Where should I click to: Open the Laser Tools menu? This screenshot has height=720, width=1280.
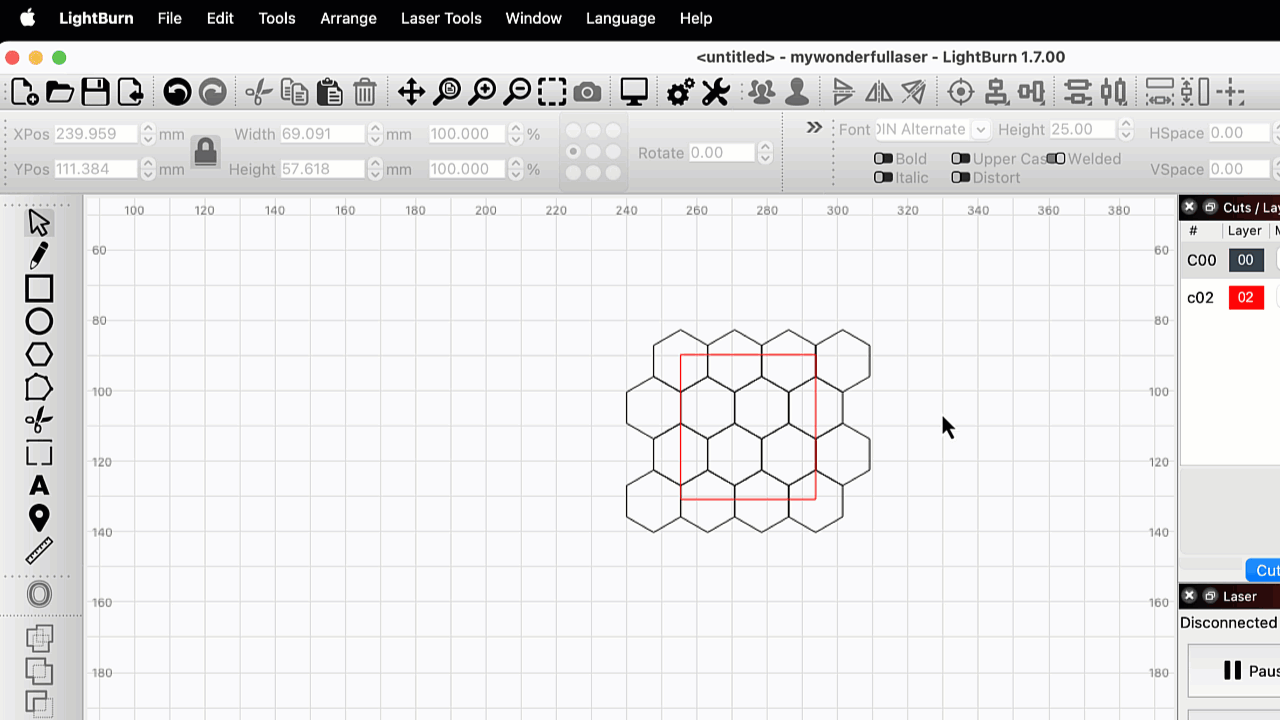tap(441, 18)
